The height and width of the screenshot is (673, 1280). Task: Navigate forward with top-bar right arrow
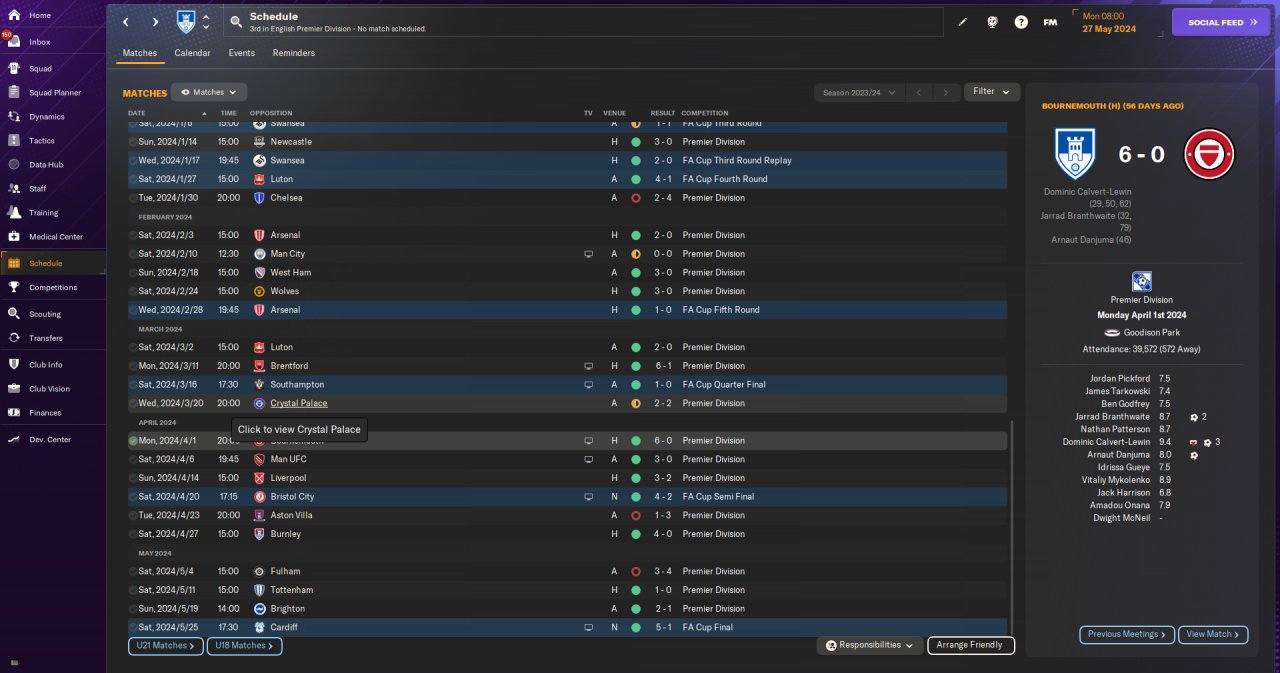tap(155, 21)
